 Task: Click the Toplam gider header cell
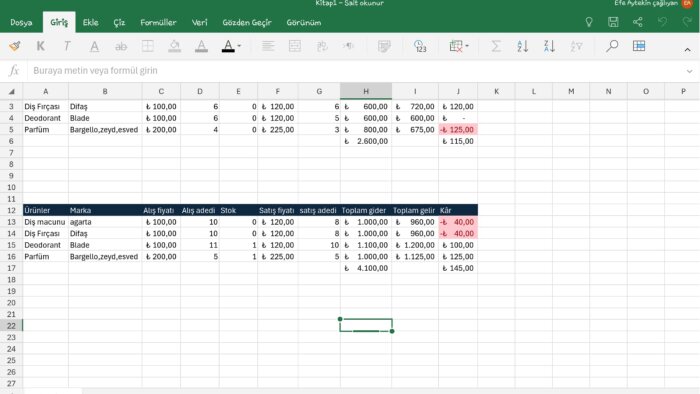[x=366, y=210]
